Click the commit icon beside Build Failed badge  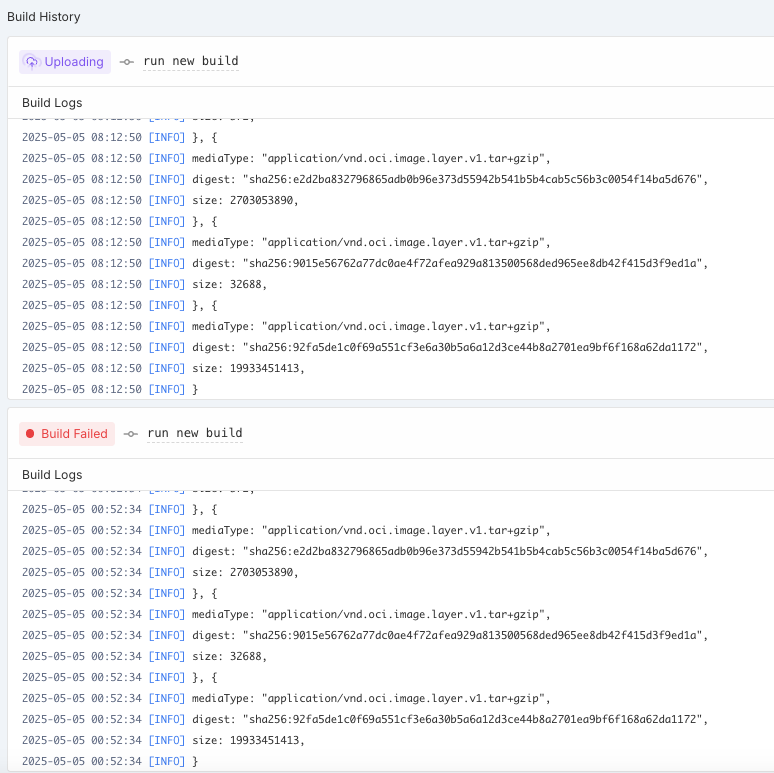tap(130, 434)
